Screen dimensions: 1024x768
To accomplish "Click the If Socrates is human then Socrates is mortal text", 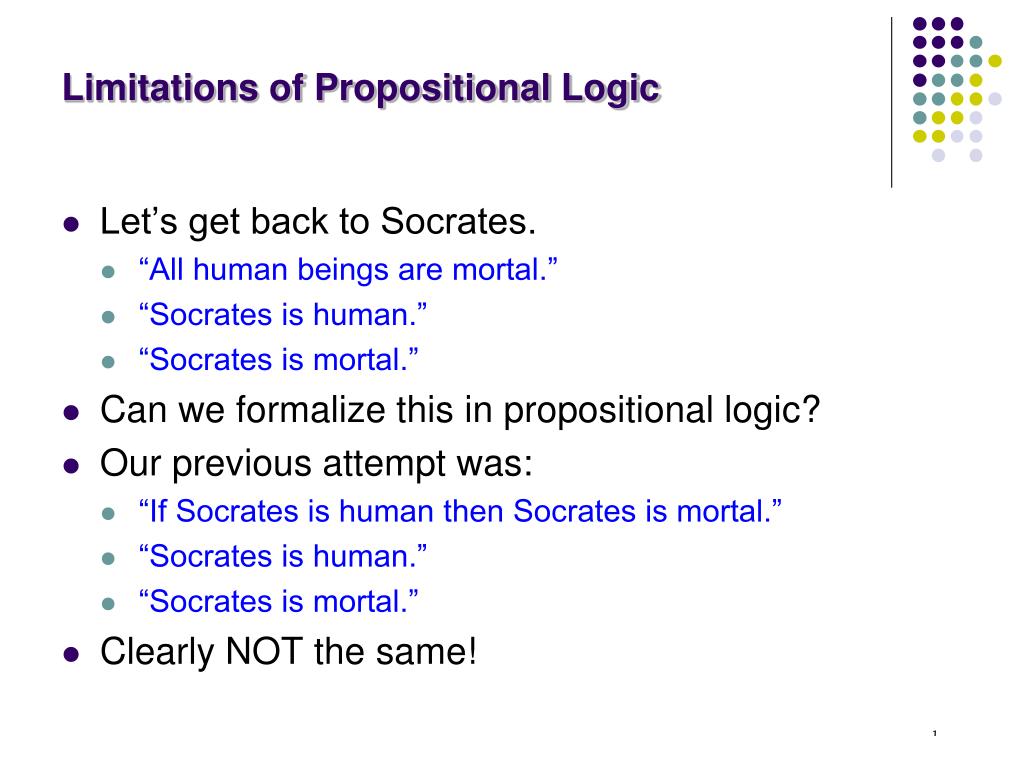I will pyautogui.click(x=460, y=511).
